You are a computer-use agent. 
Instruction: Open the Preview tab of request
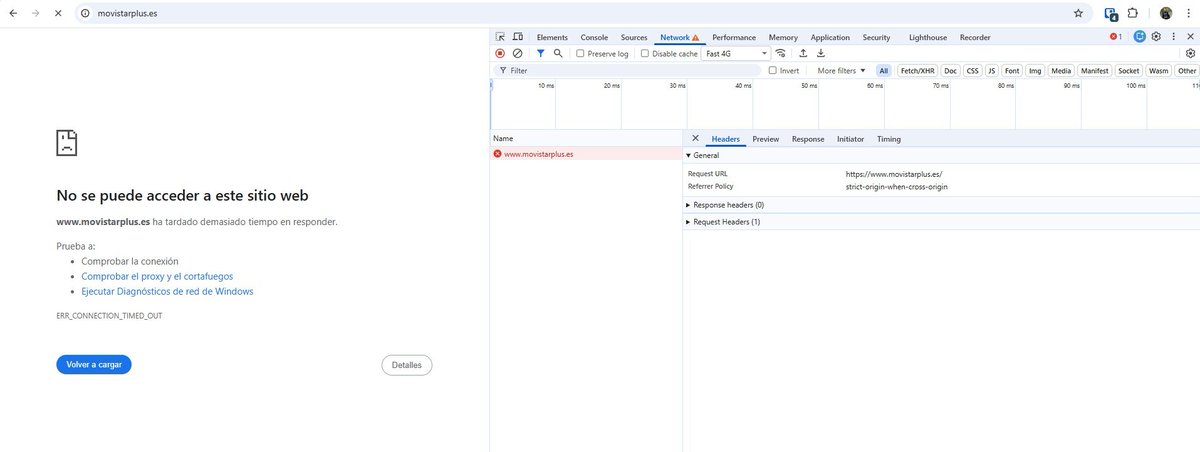coord(766,139)
